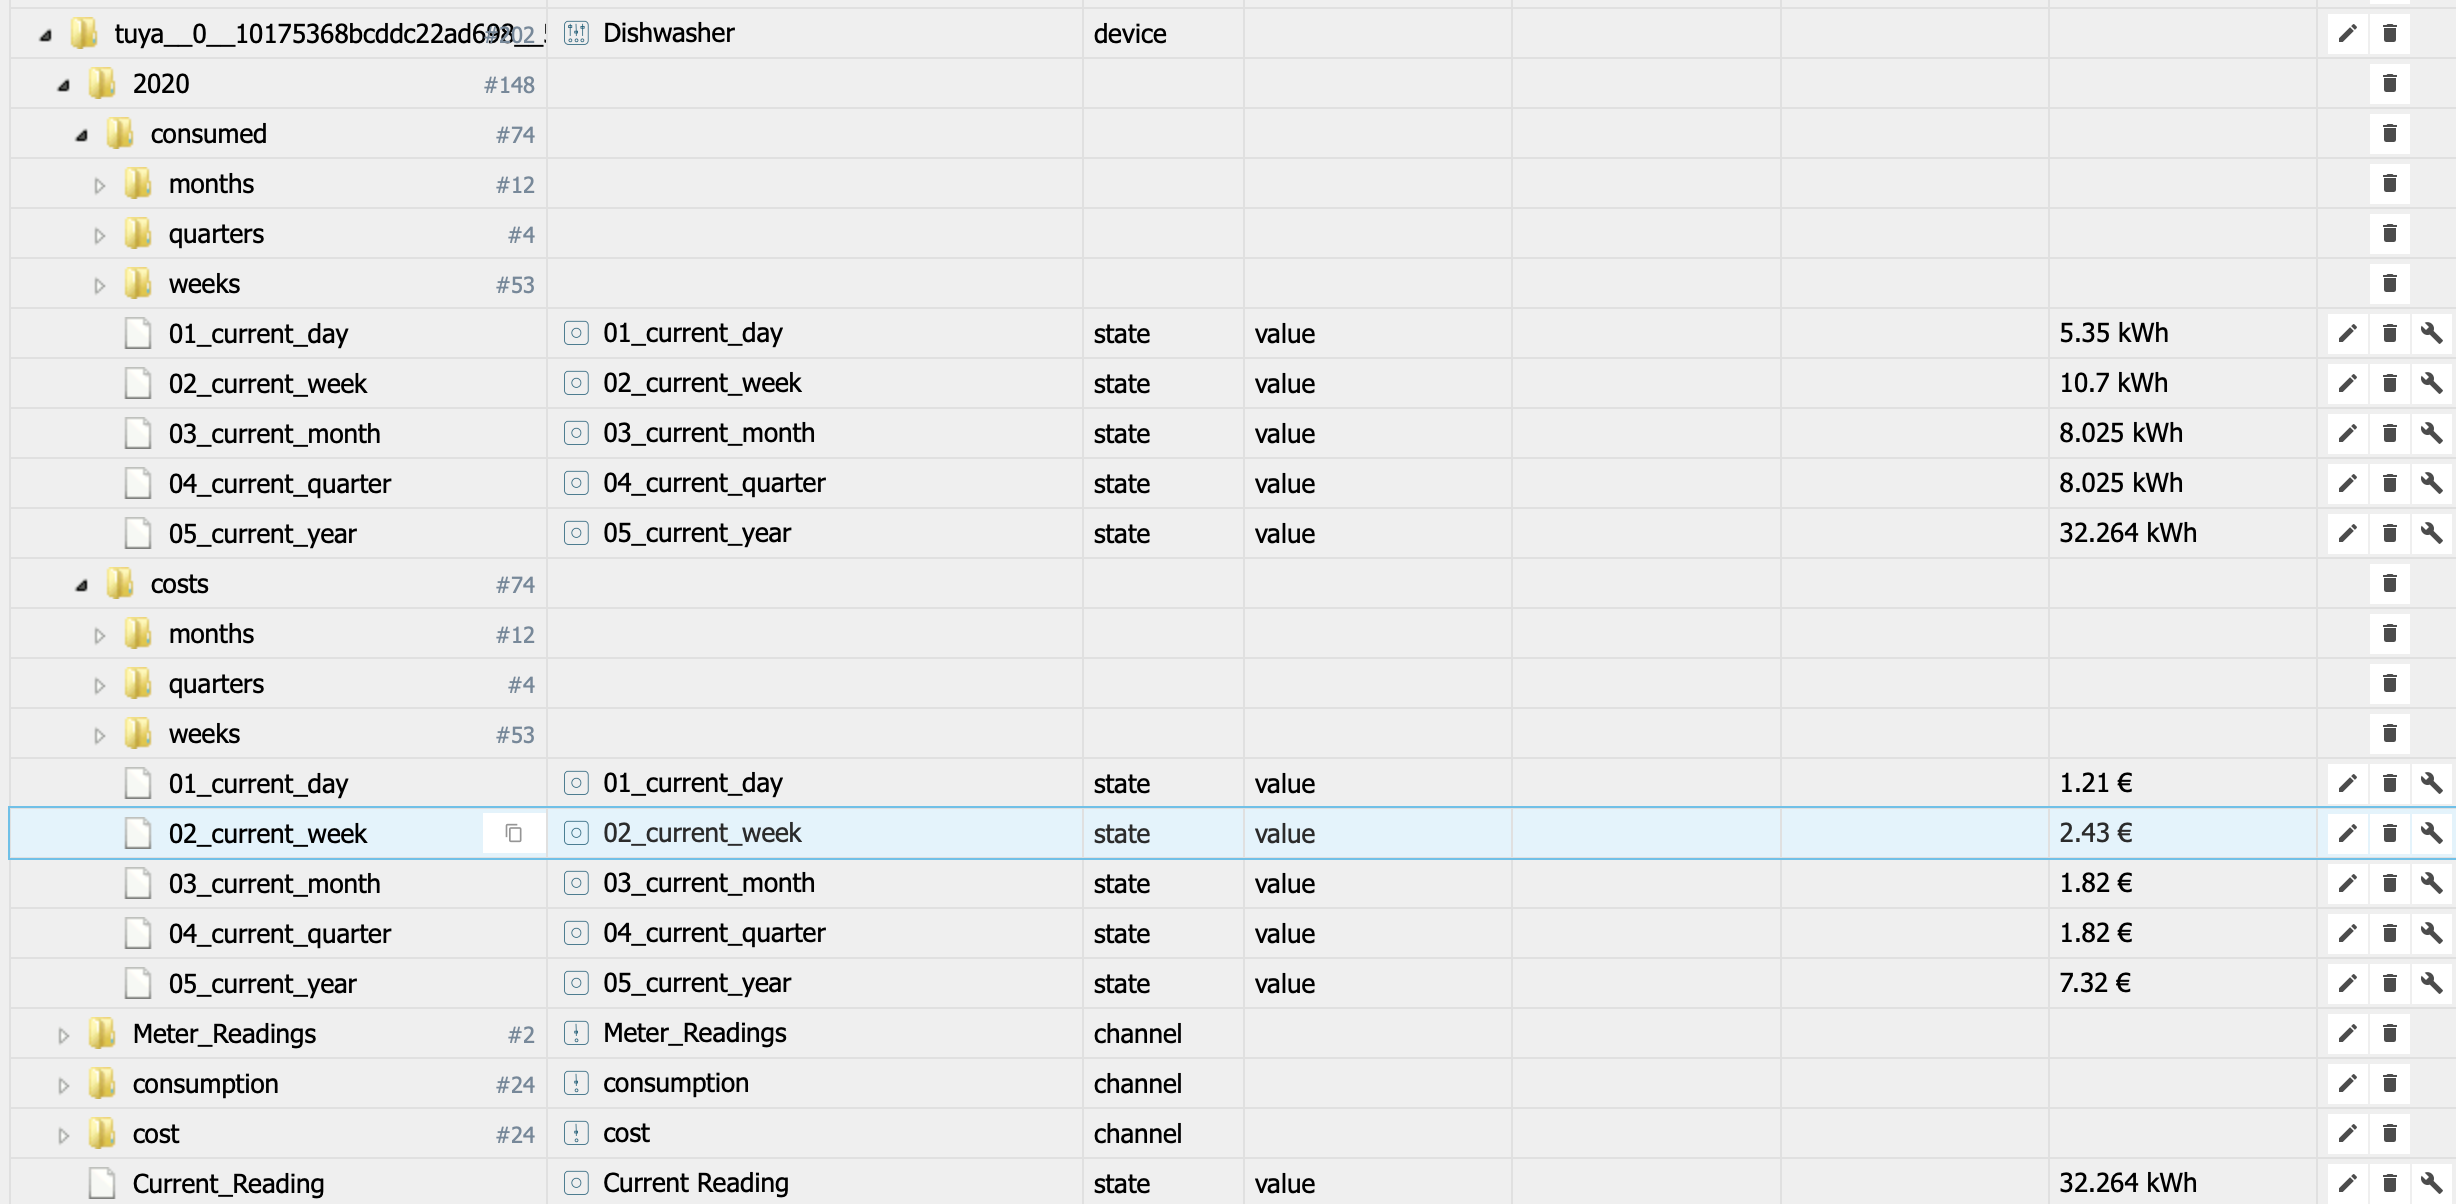Image resolution: width=2456 pixels, height=1204 pixels.
Task: Delete costs 03_current_month state via trash icon
Action: (x=2389, y=884)
